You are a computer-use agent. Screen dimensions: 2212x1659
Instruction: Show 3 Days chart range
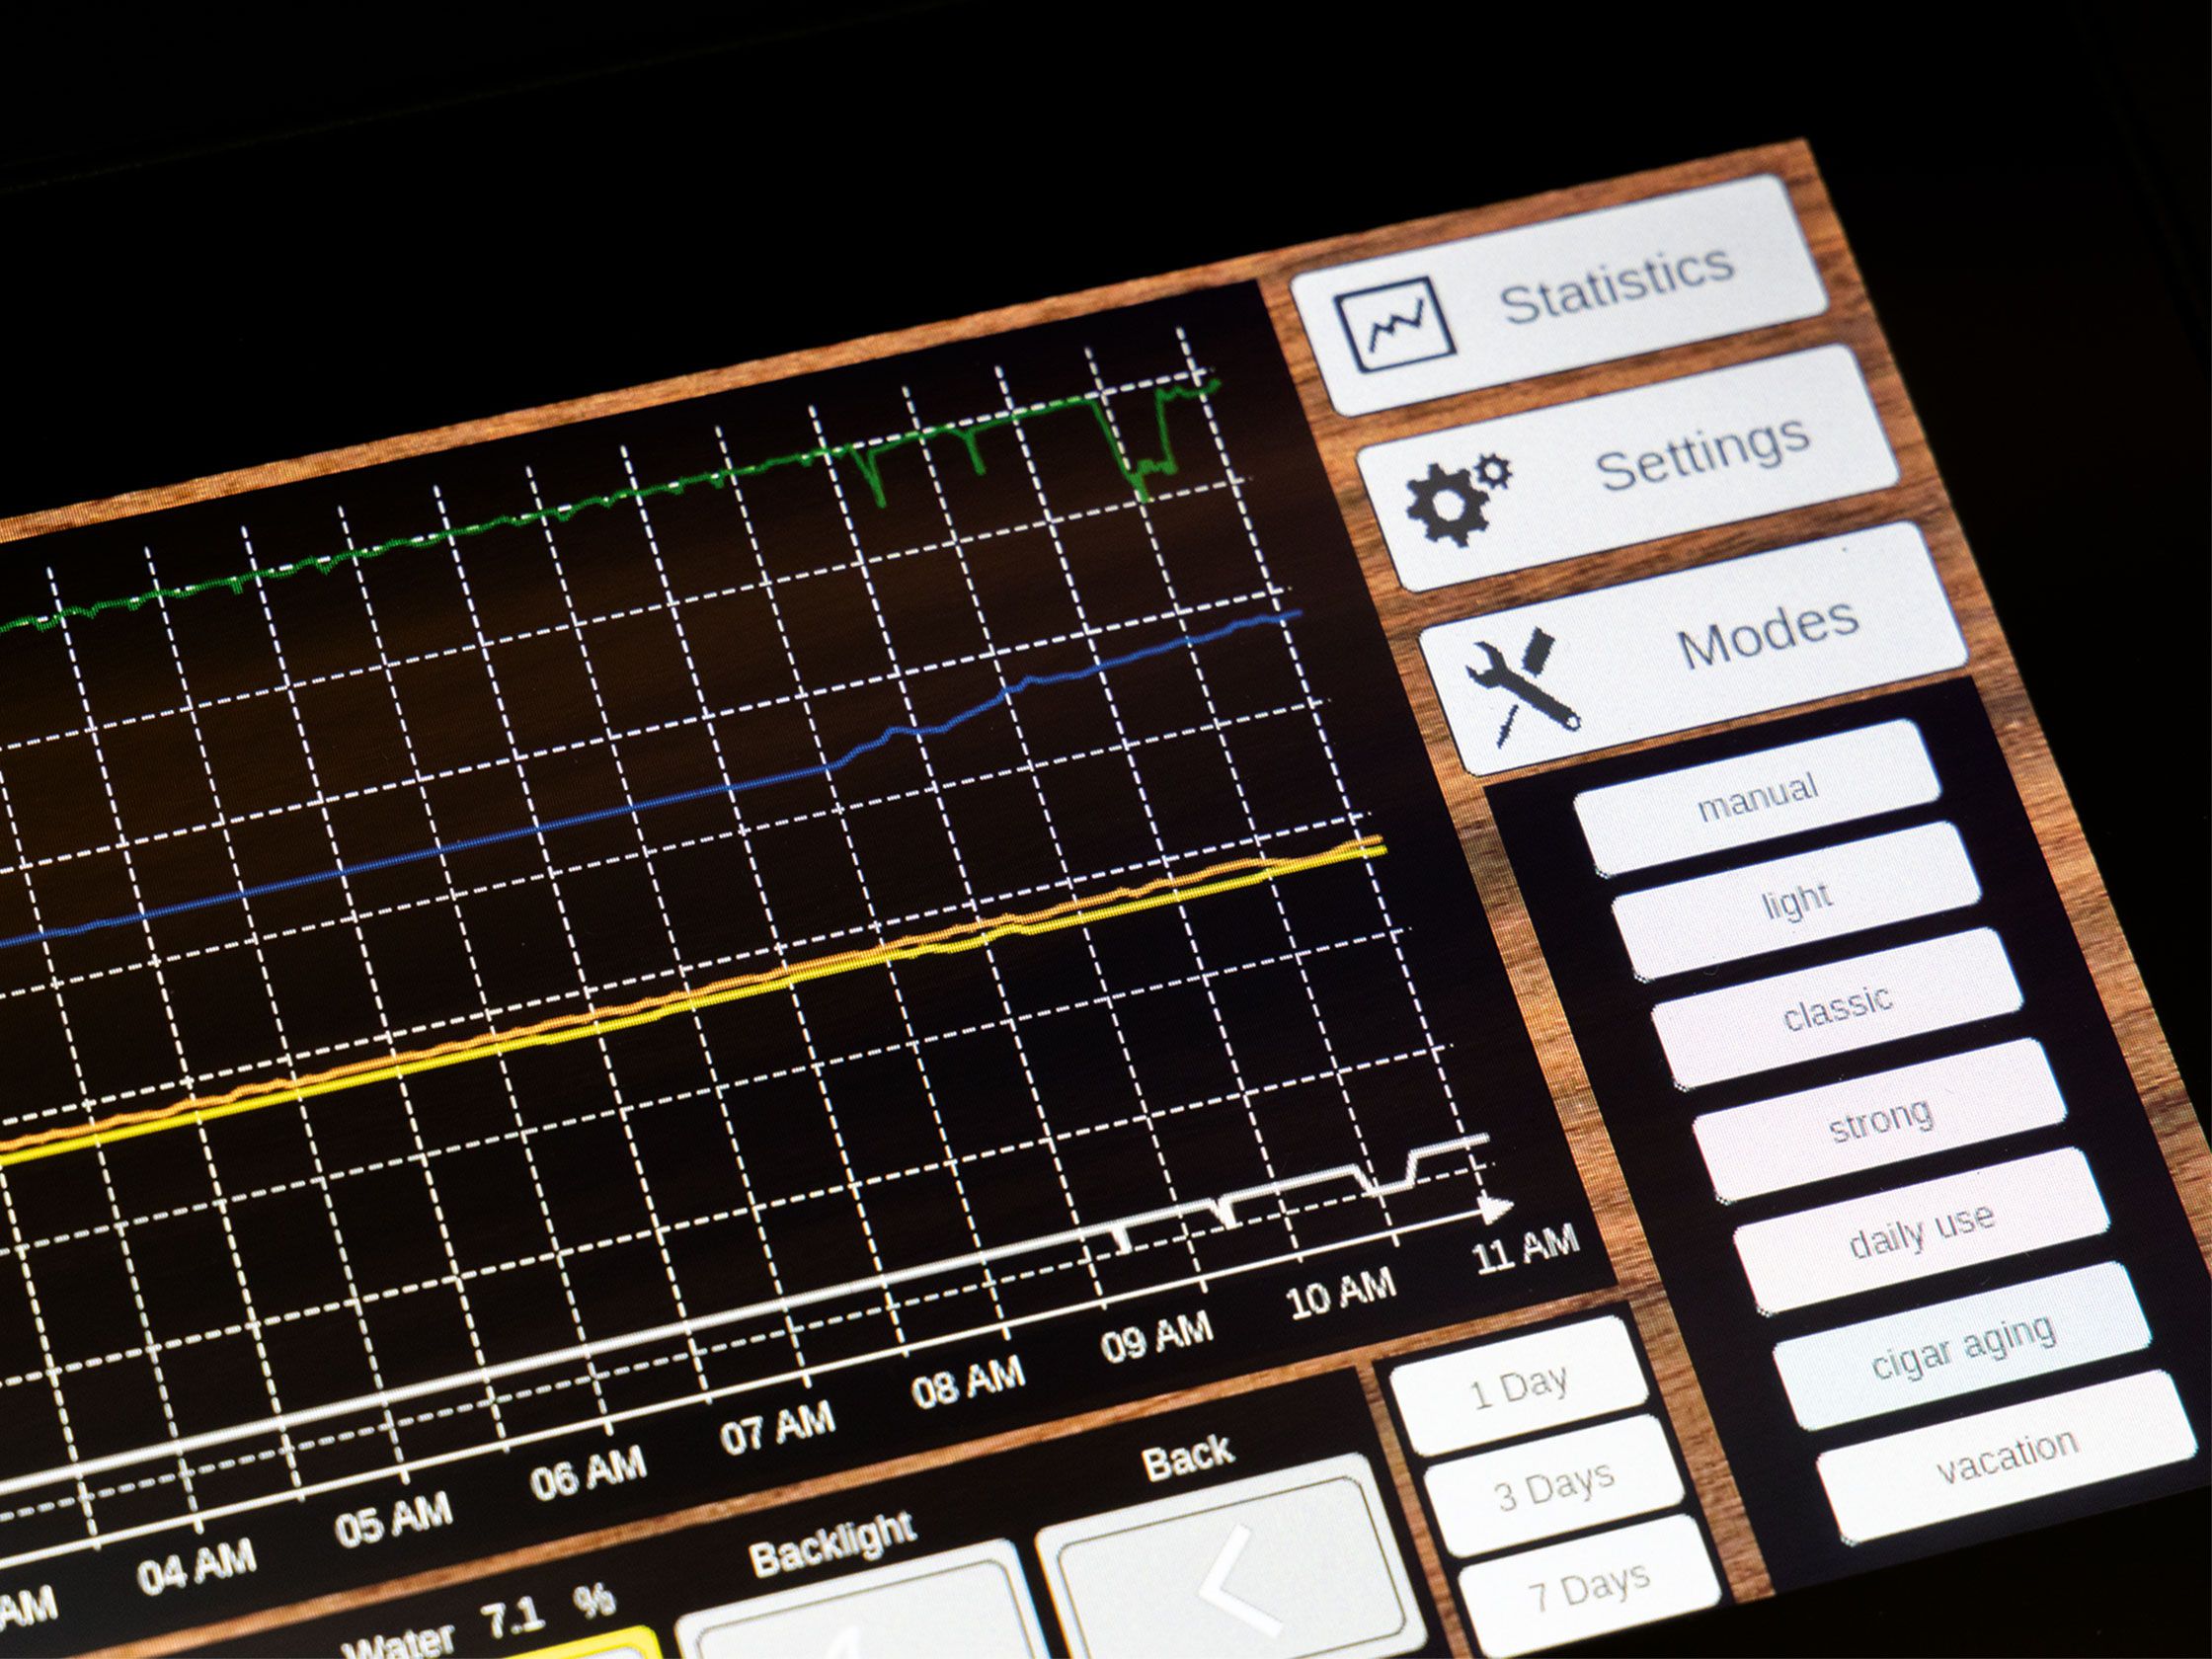point(1554,1486)
